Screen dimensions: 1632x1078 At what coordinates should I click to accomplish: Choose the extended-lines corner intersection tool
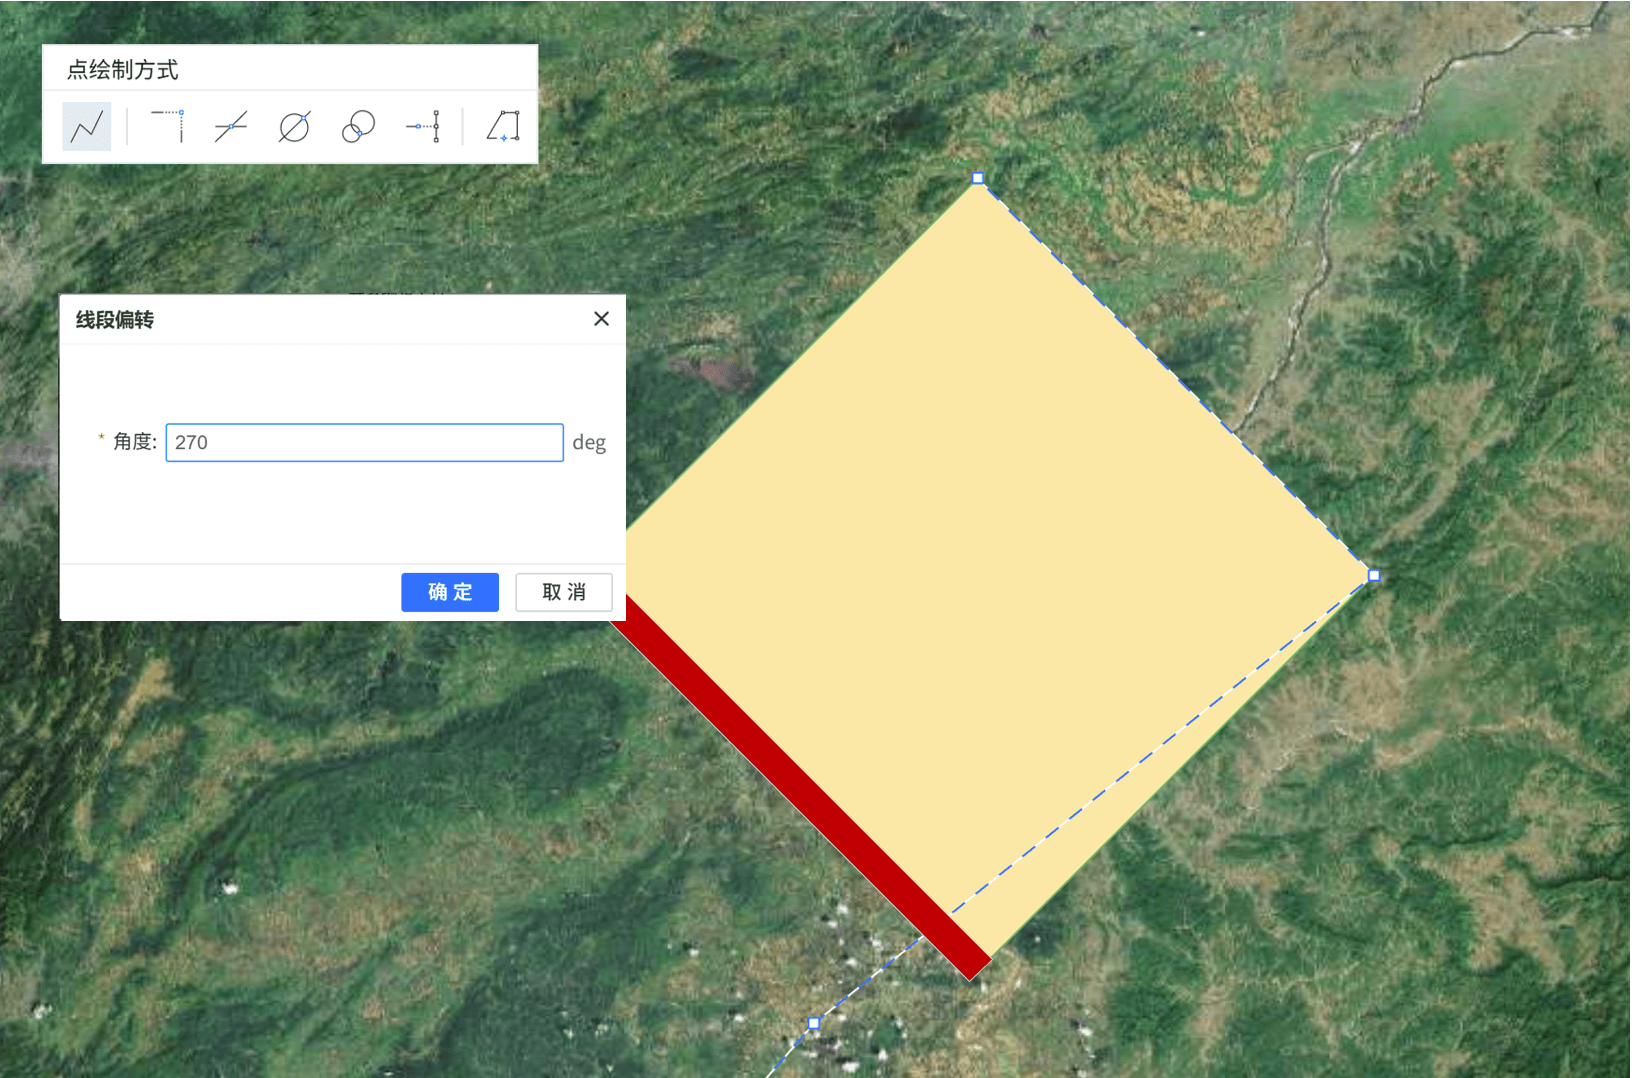[x=168, y=127]
